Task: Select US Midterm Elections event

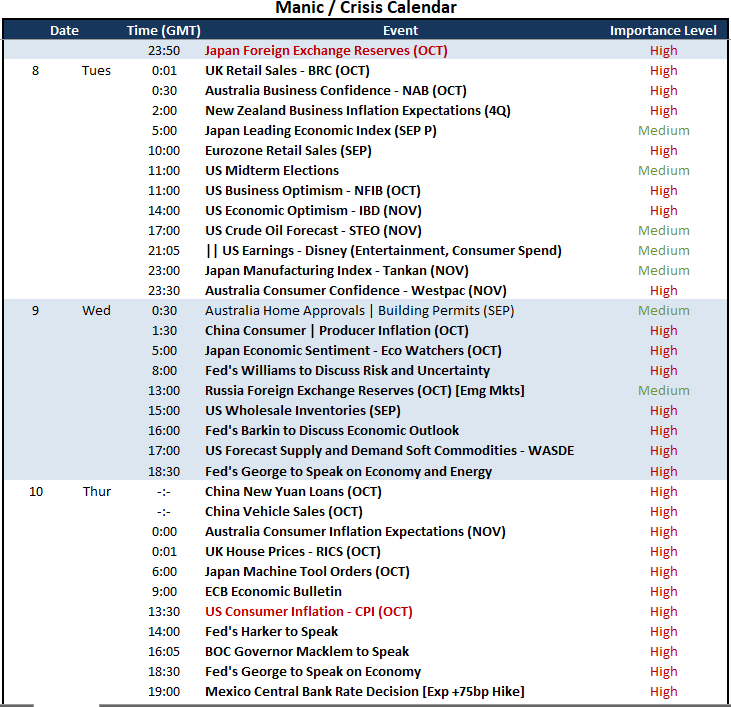Action: click(x=272, y=171)
